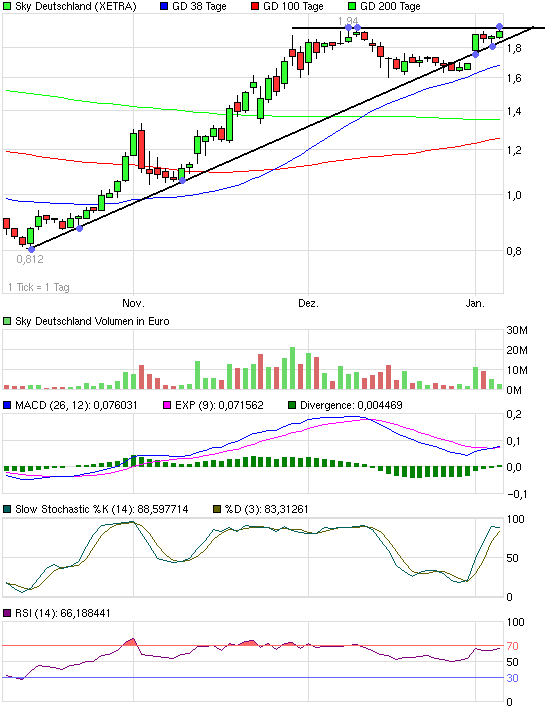Click the green Sky Deutschland (XETRA) legend swatch
The image size is (545, 710).
(x=7, y=7)
